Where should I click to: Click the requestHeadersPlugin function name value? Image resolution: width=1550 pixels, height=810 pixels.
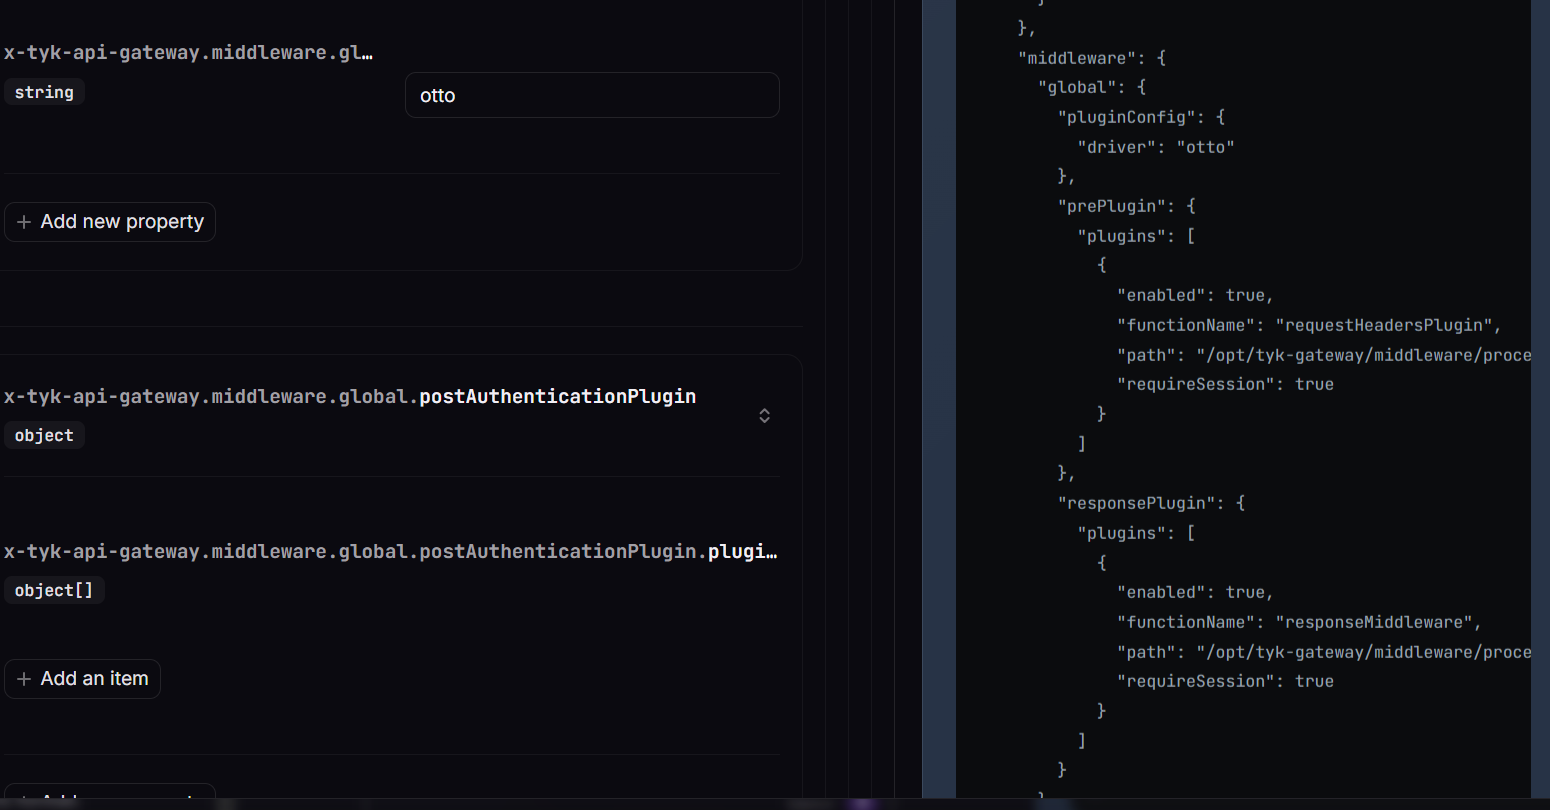tap(1383, 325)
